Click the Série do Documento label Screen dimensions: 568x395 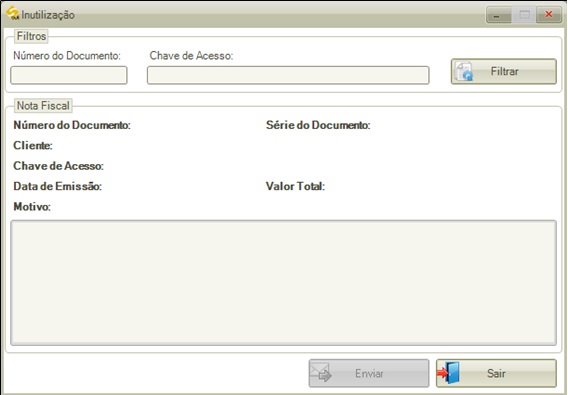318,125
